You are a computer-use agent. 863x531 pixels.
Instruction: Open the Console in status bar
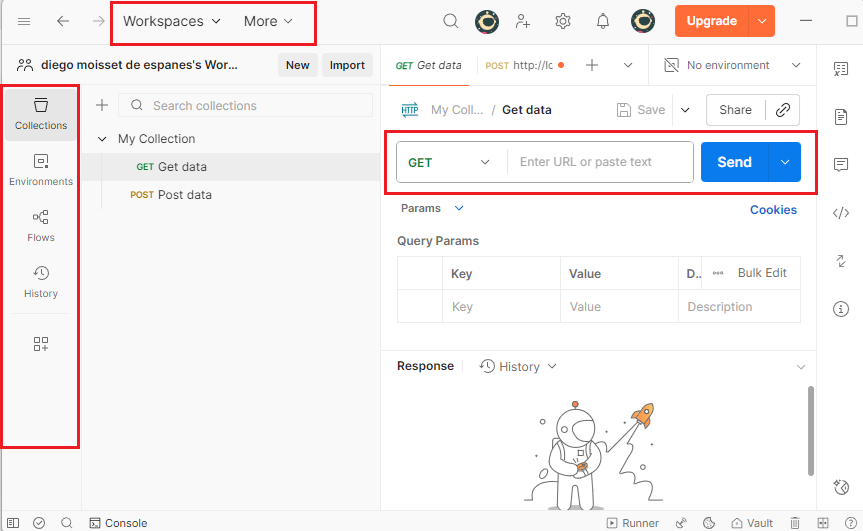pyautogui.click(x=118, y=523)
